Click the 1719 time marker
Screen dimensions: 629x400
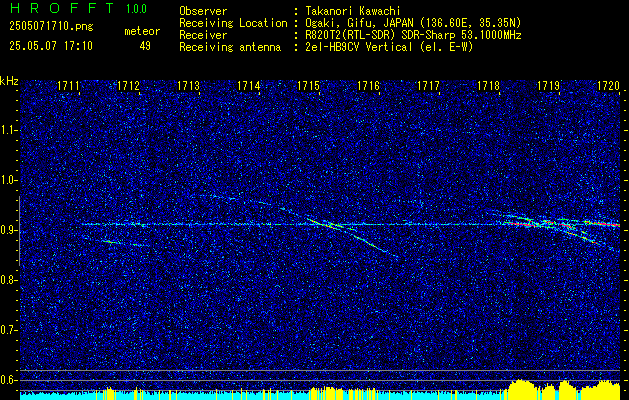548,85
